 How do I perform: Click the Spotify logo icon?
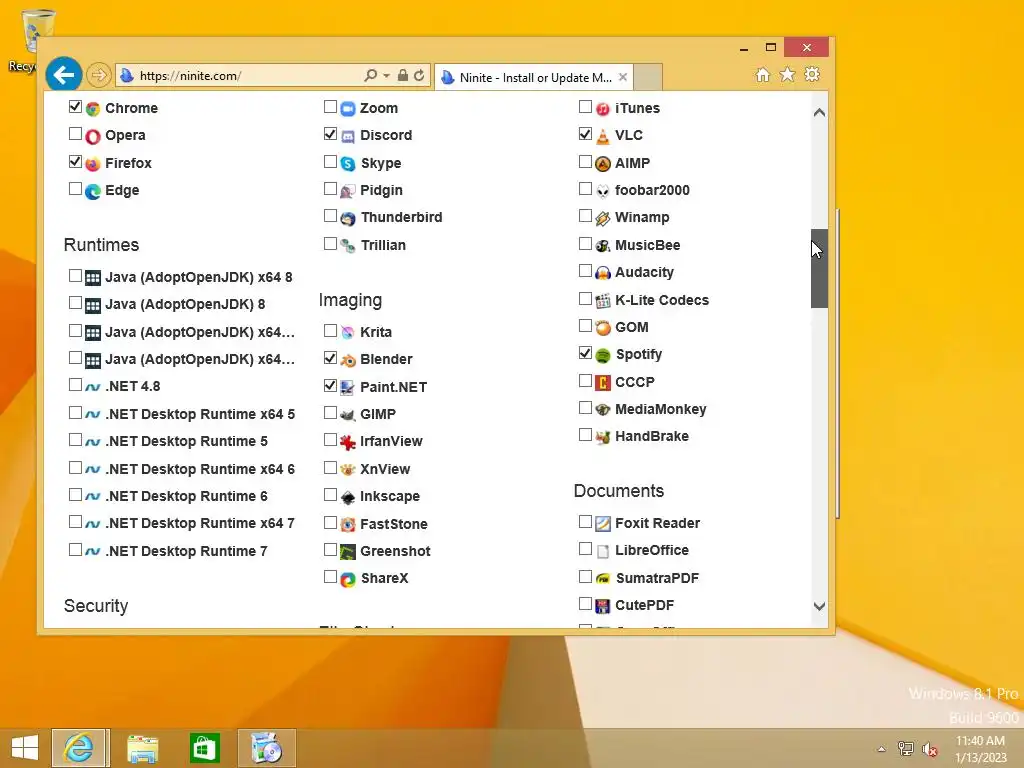coord(603,355)
